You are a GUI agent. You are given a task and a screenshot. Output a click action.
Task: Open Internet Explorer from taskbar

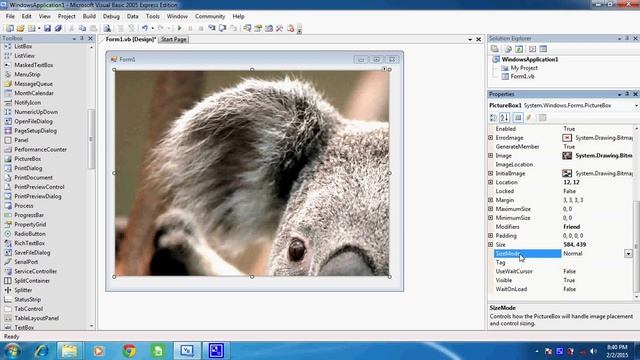pos(41,351)
